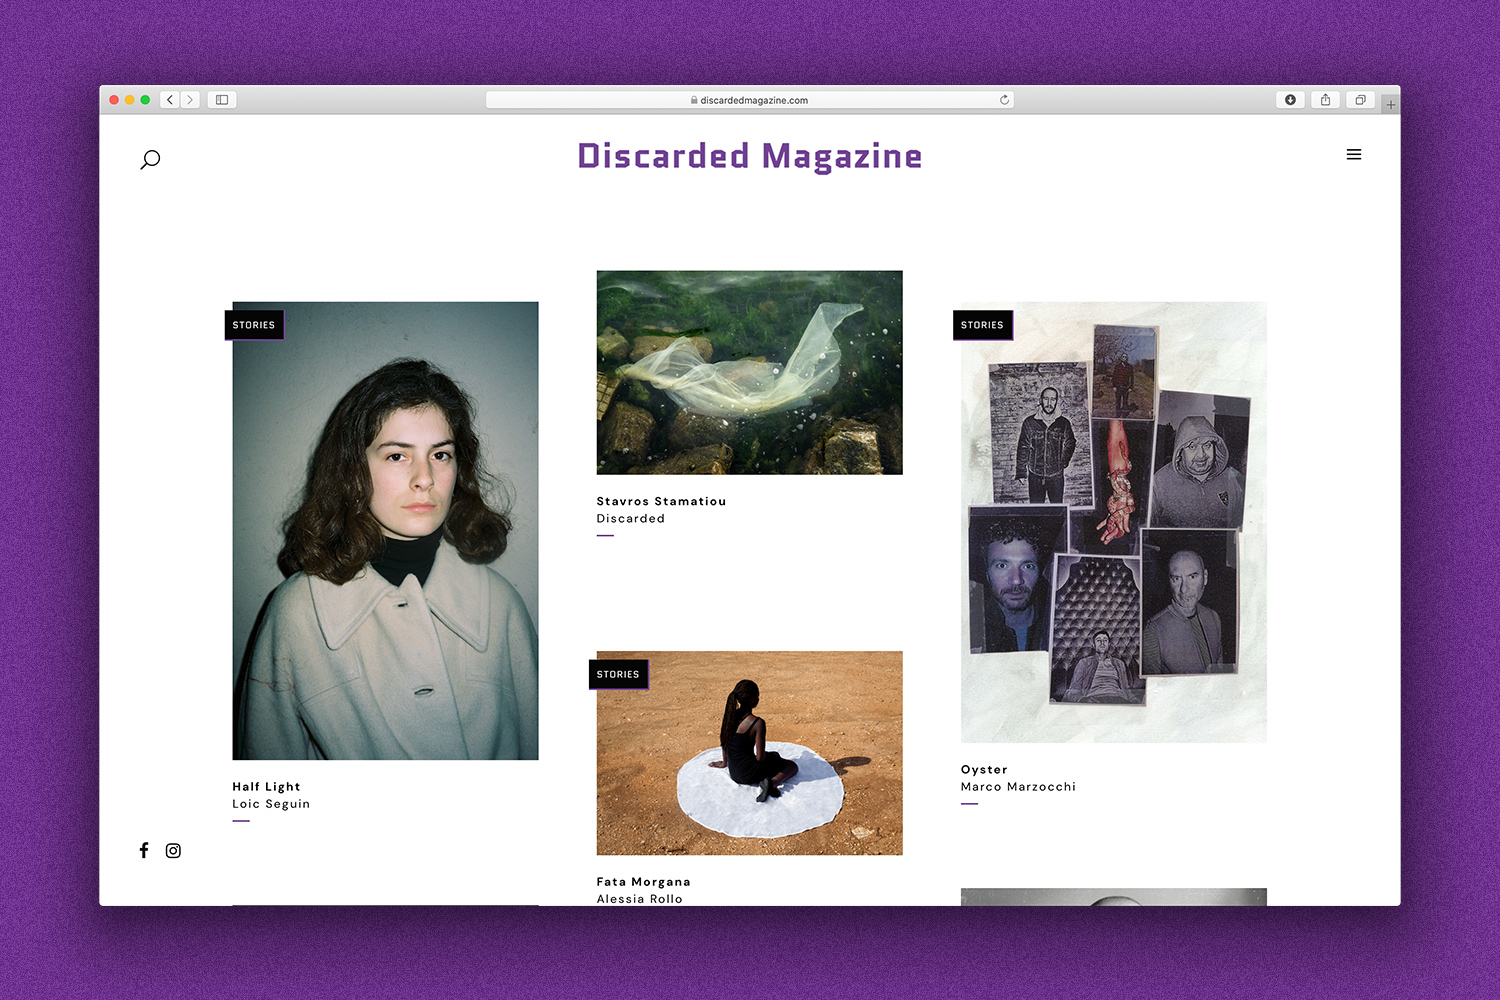
Task: Click the Alessia Rollo author name
Action: [x=639, y=899]
